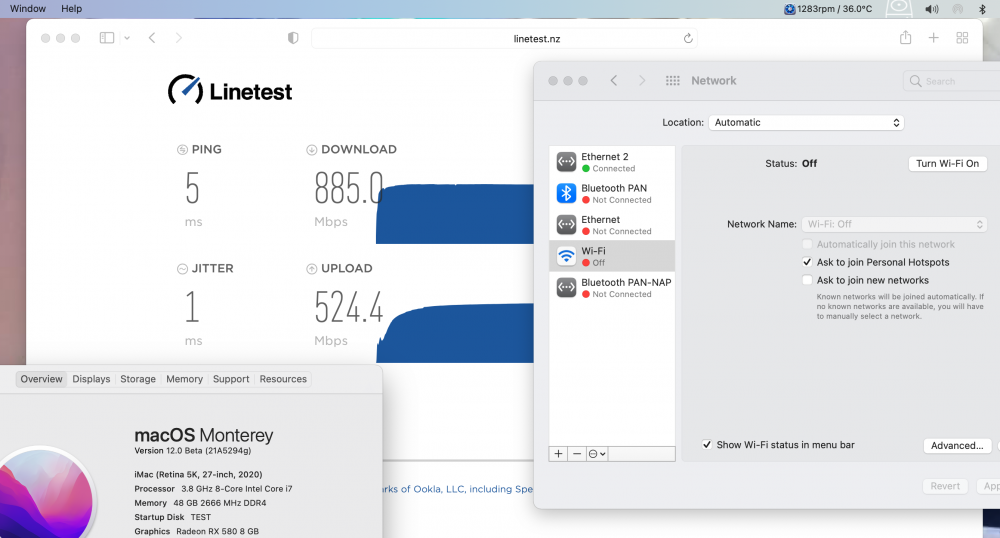Click the linetest.nz address bar
Image resolution: width=1000 pixels, height=538 pixels.
504,38
